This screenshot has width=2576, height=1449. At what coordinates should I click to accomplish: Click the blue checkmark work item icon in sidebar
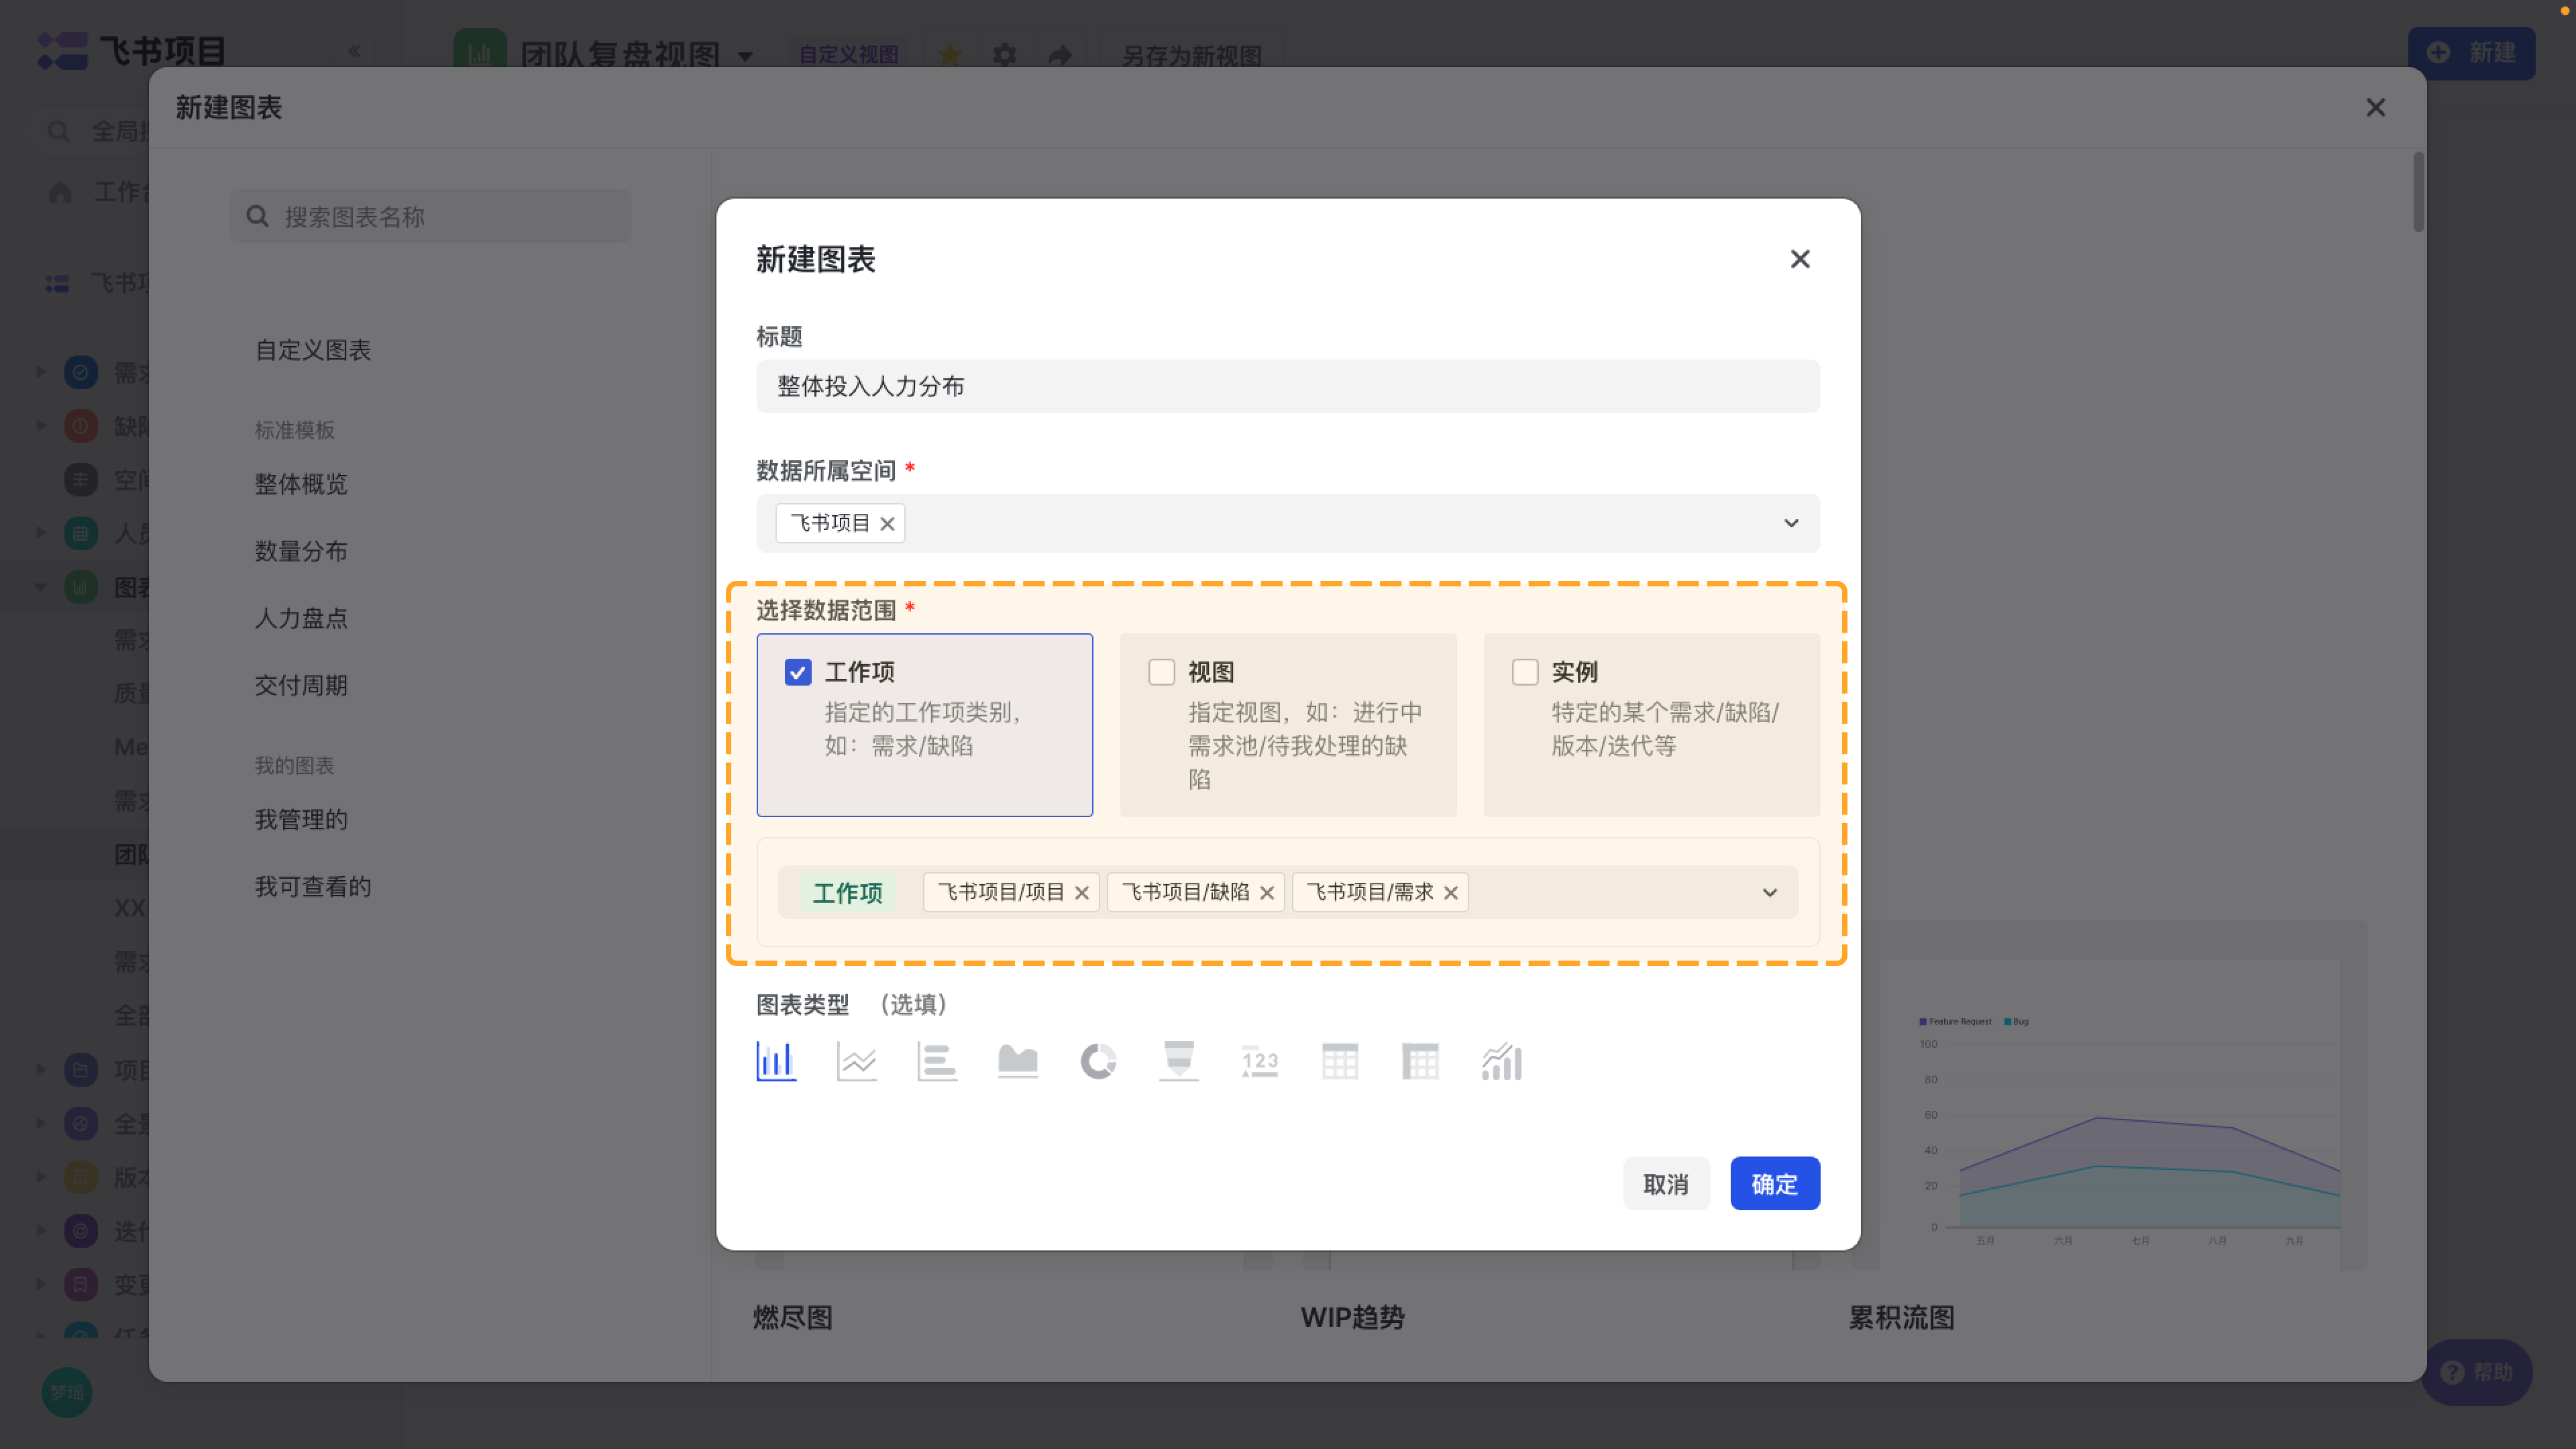(81, 372)
